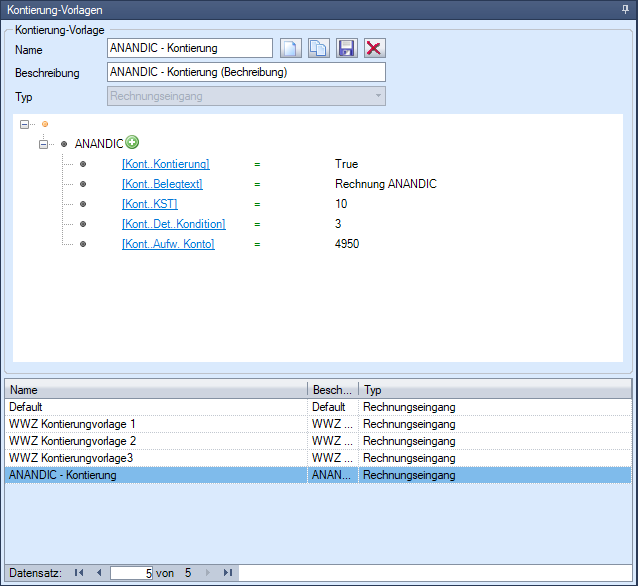
Task: Open the Typ dropdown
Action: click(377, 96)
